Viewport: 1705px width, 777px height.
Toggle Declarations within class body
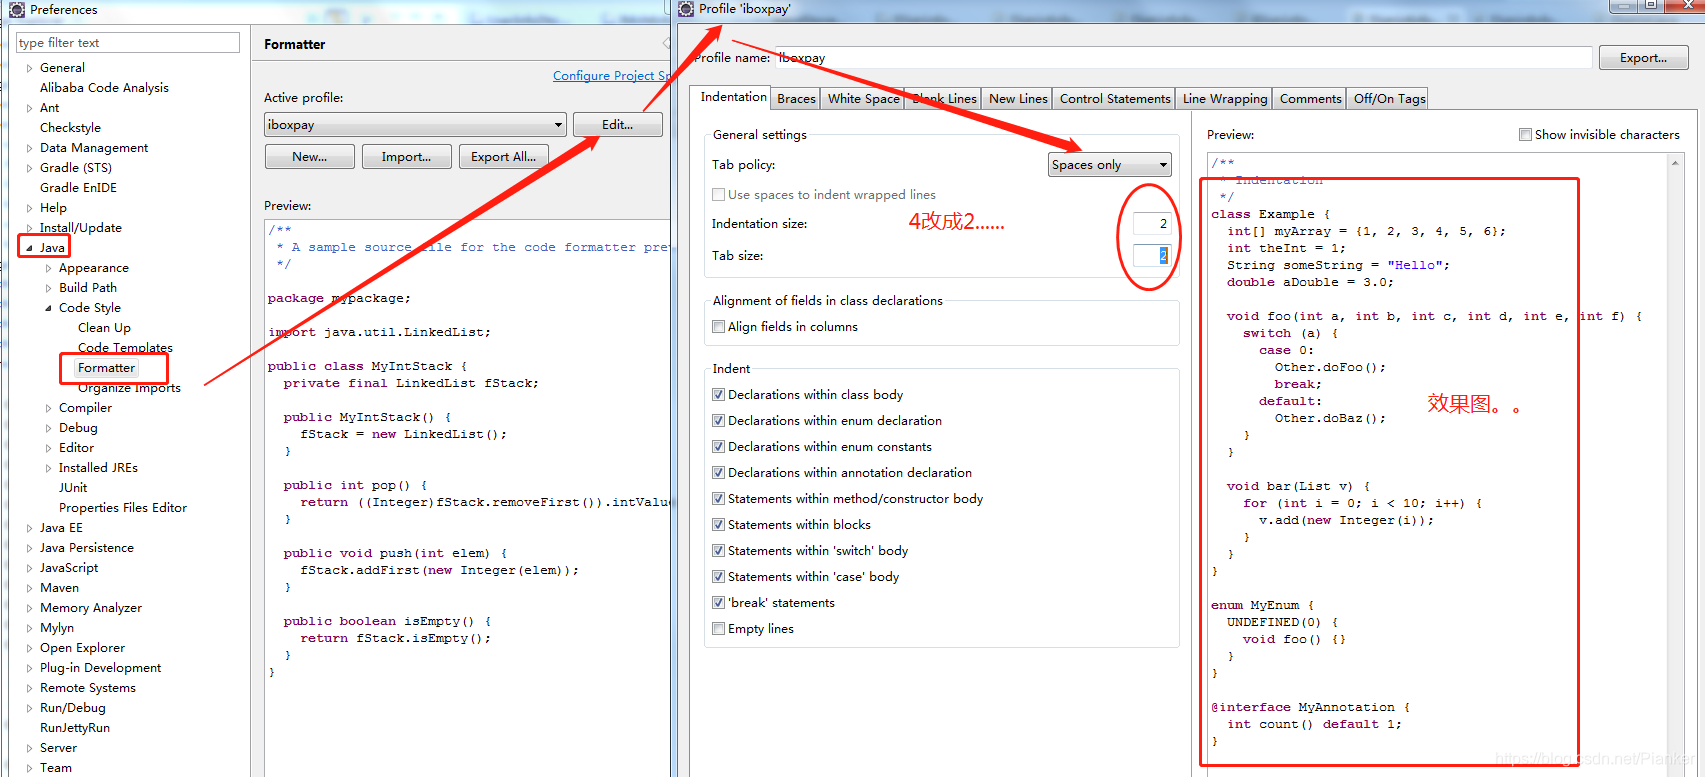click(718, 395)
